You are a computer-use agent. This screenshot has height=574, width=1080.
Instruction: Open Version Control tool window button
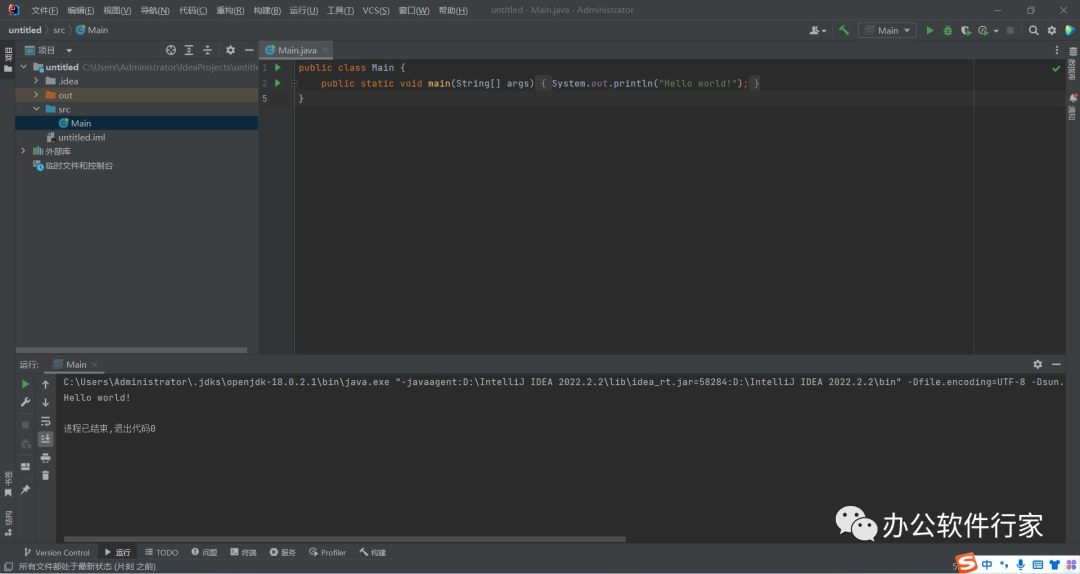57,552
